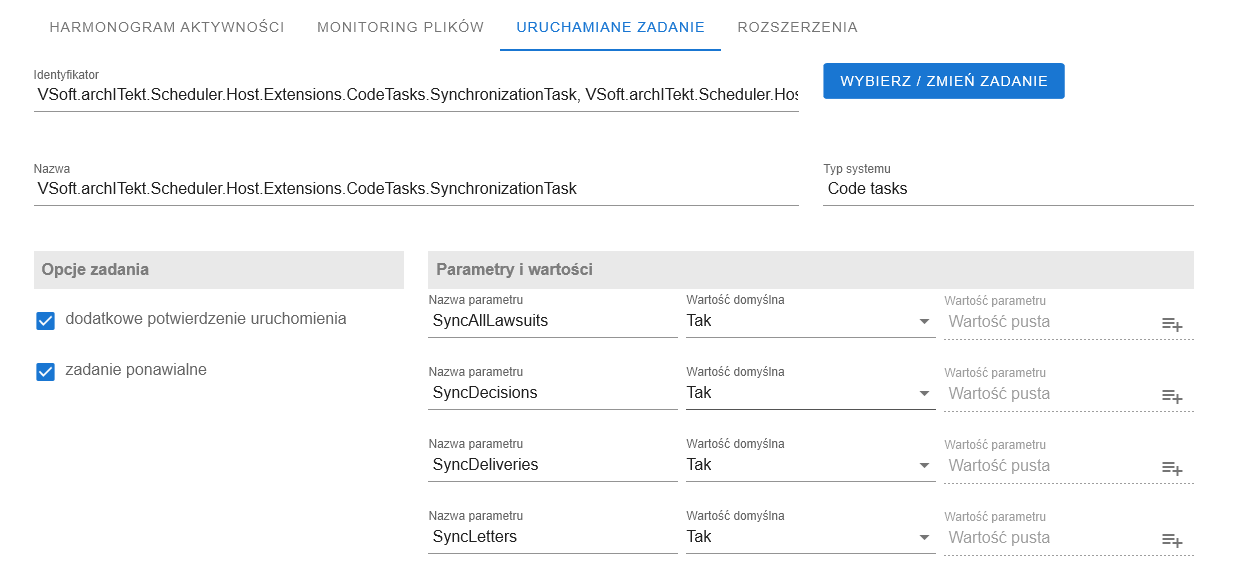
Task: Click the add-value icon in SyncAllLawsuits row
Action: coord(1172,324)
